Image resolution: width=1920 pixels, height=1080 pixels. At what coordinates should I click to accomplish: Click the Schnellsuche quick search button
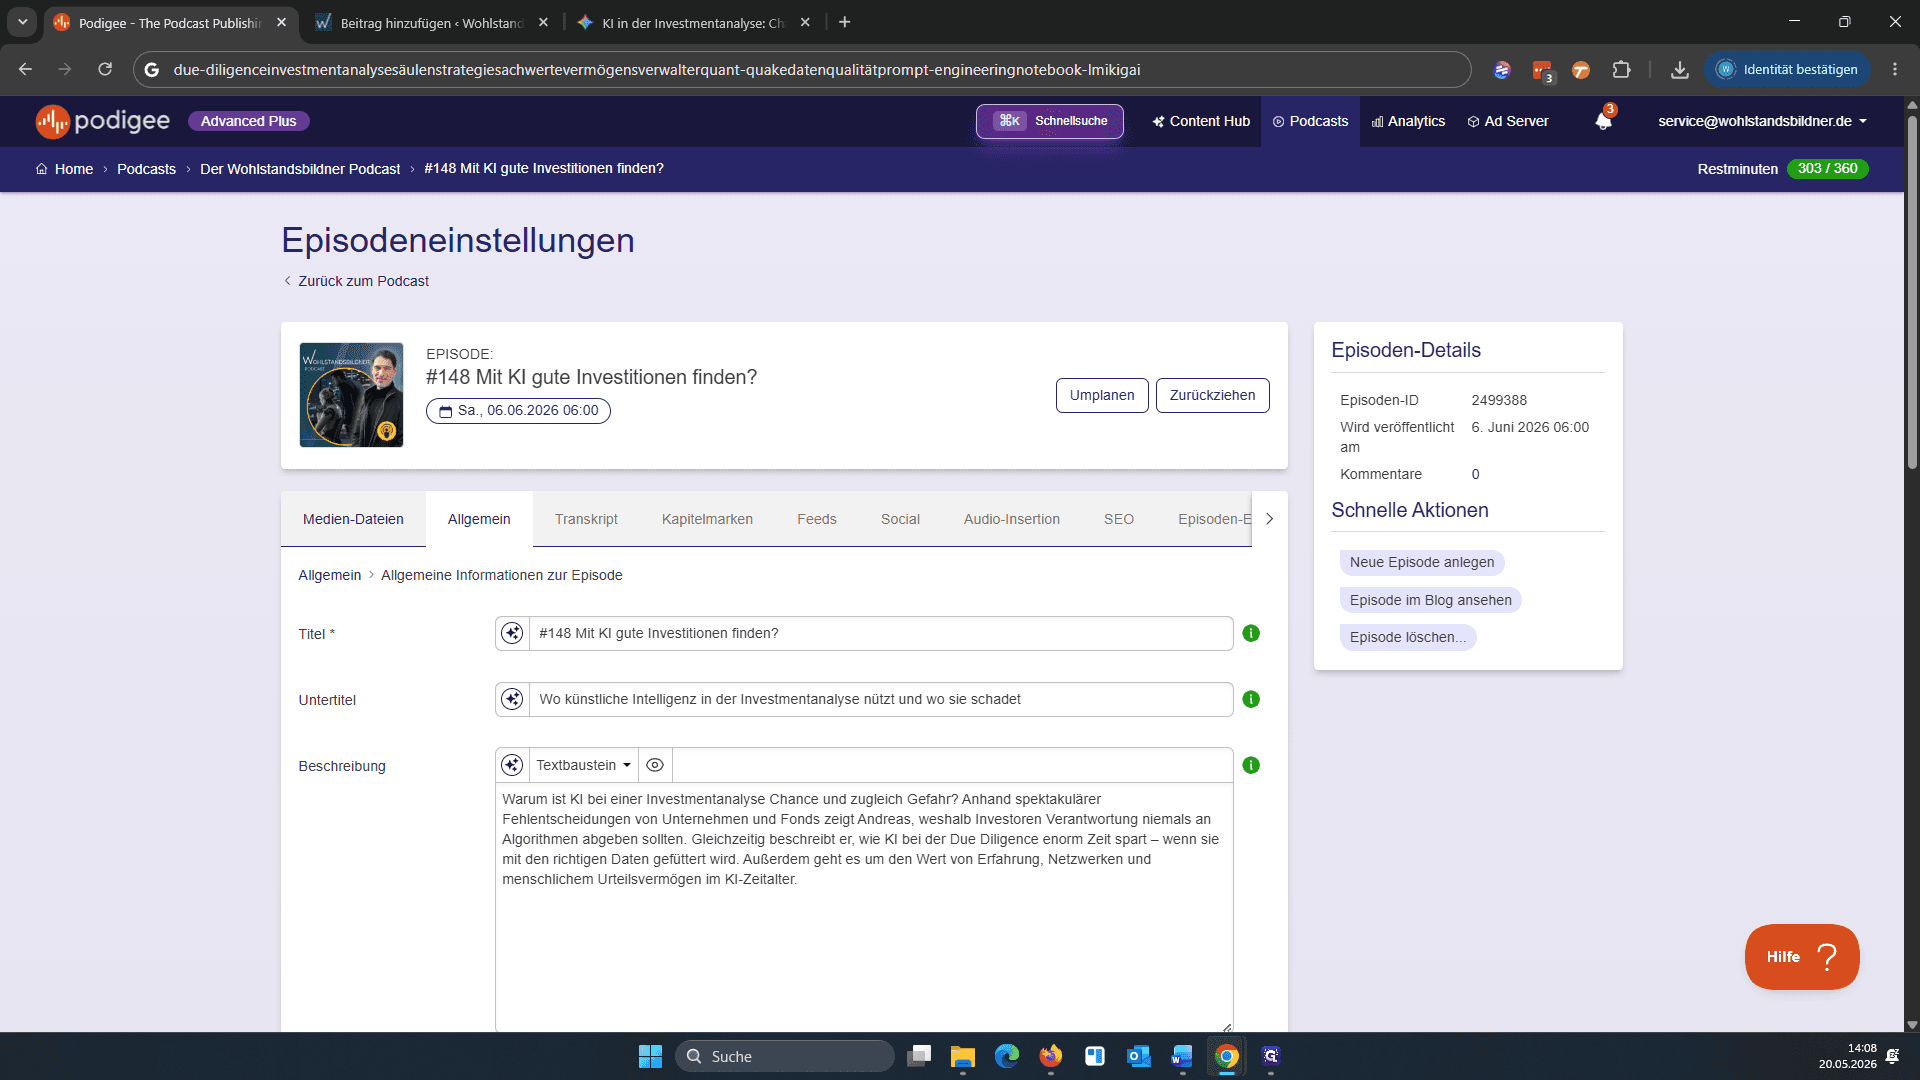1050,121
